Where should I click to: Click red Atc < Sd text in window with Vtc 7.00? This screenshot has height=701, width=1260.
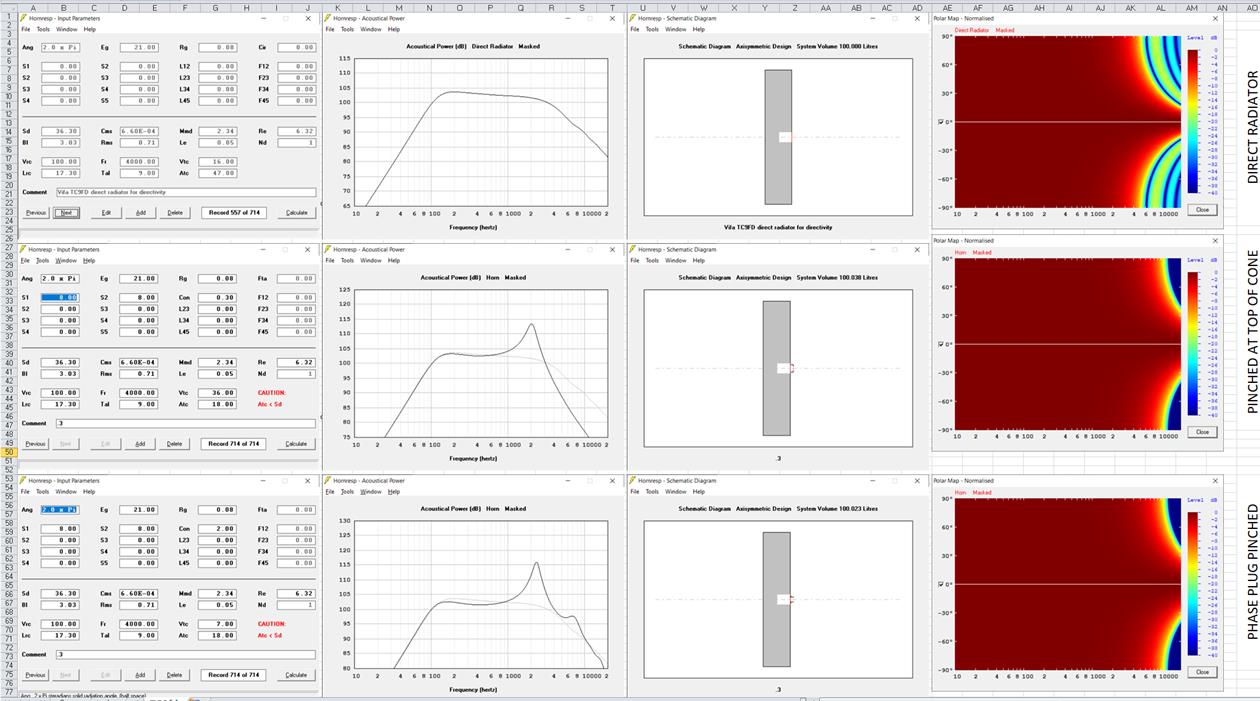[271, 635]
